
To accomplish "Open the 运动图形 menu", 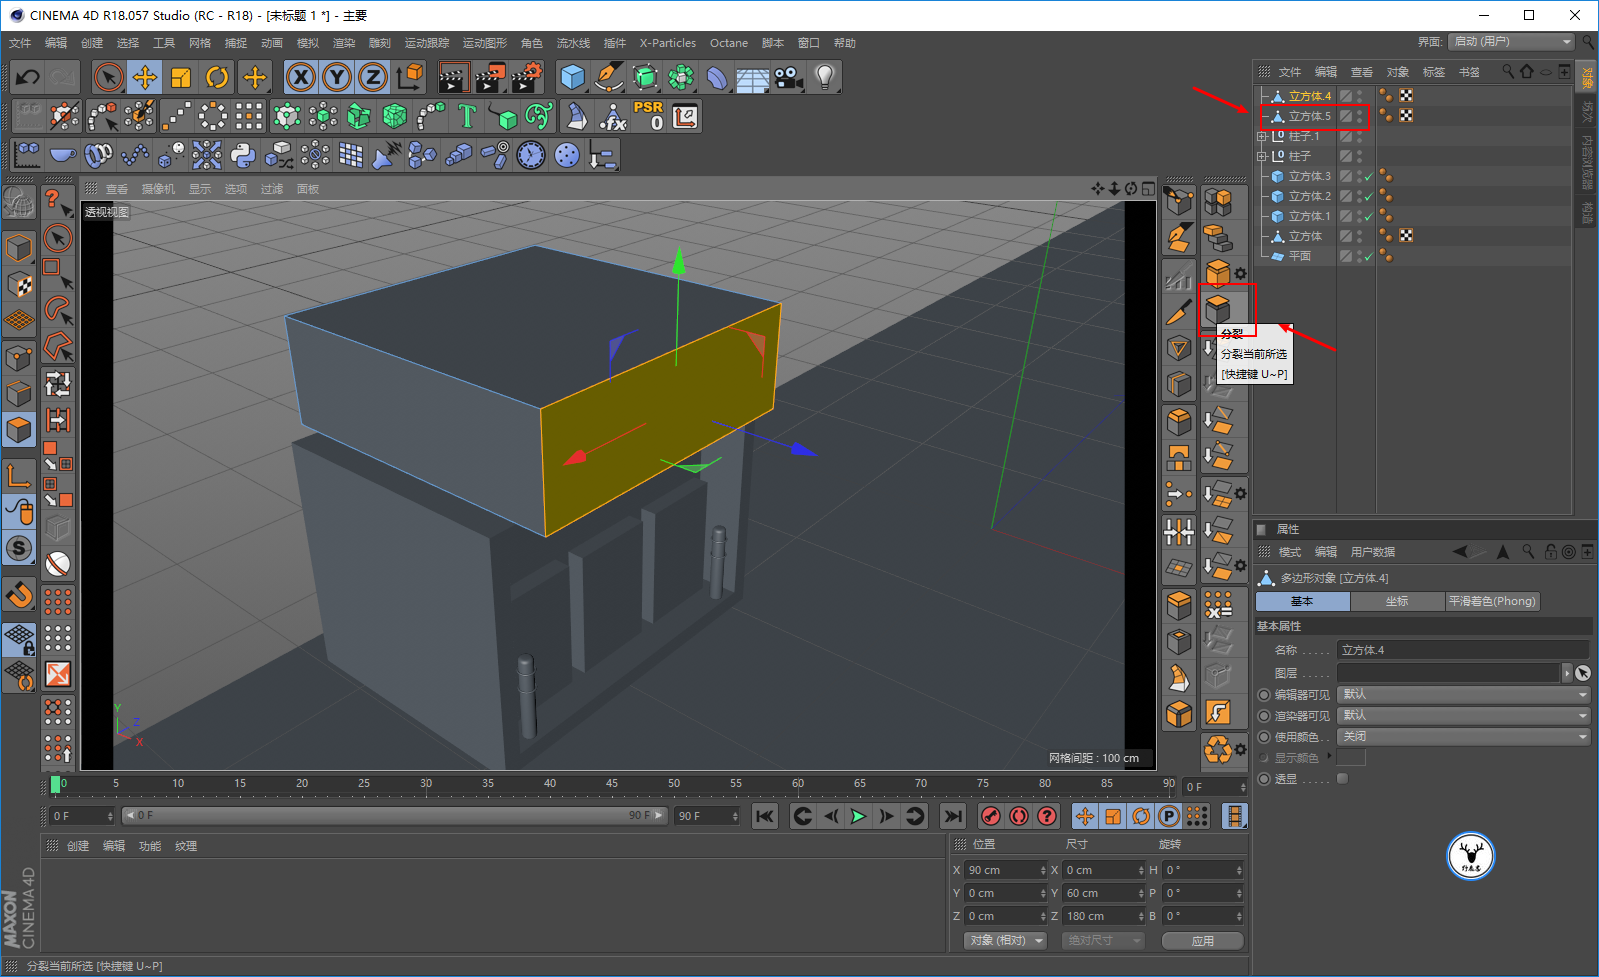I will pos(484,43).
